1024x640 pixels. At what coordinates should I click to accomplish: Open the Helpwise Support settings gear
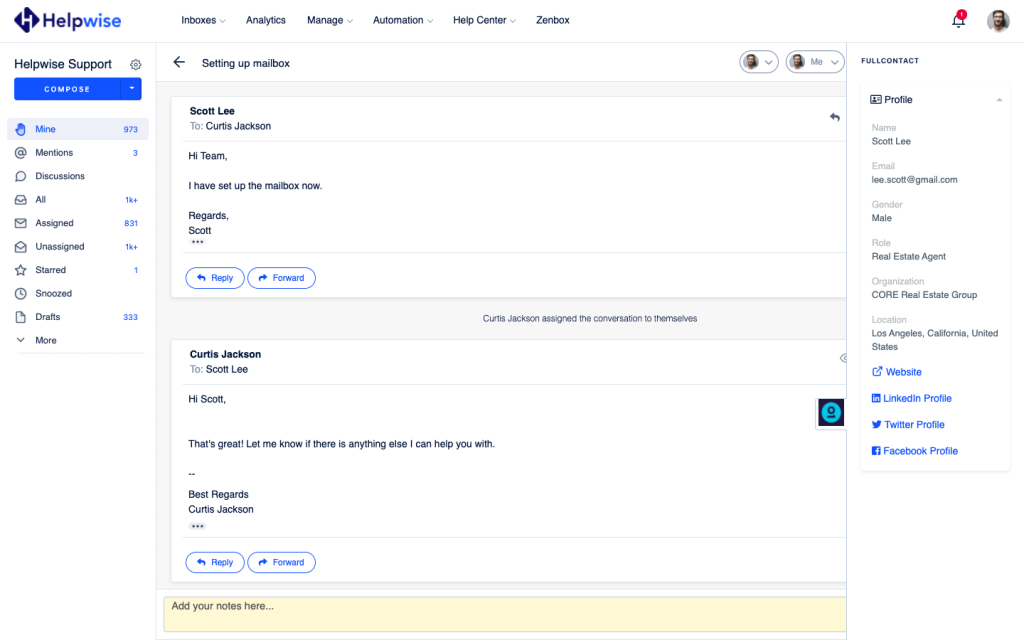pos(136,65)
